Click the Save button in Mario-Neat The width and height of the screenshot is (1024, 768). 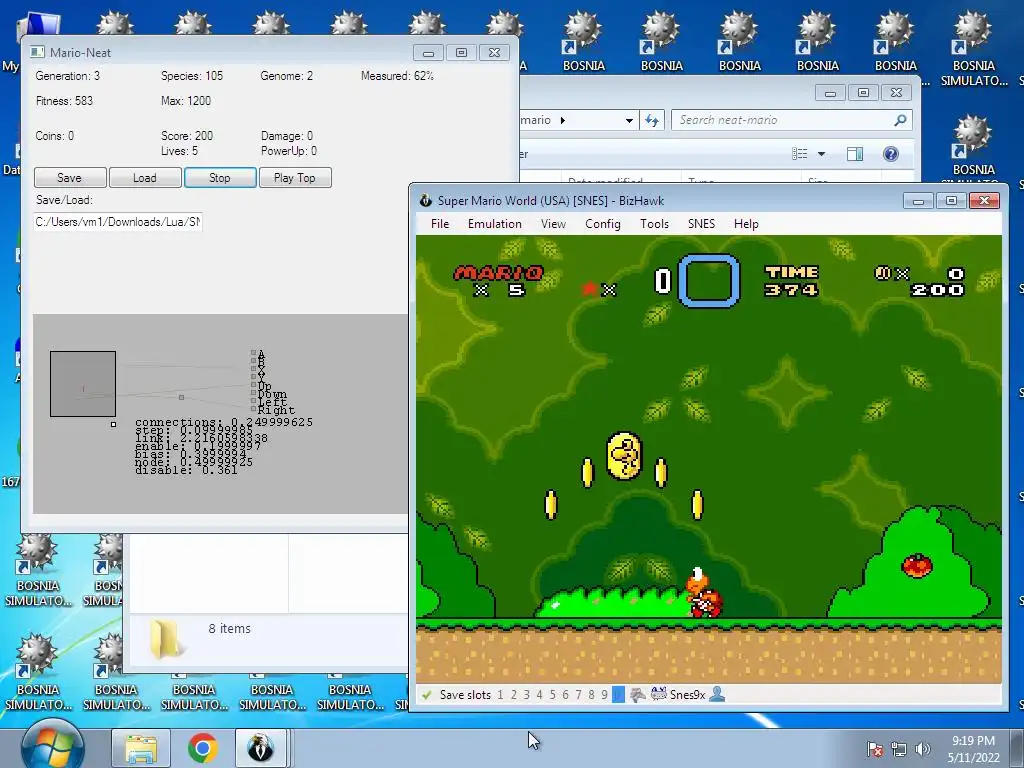click(70, 178)
